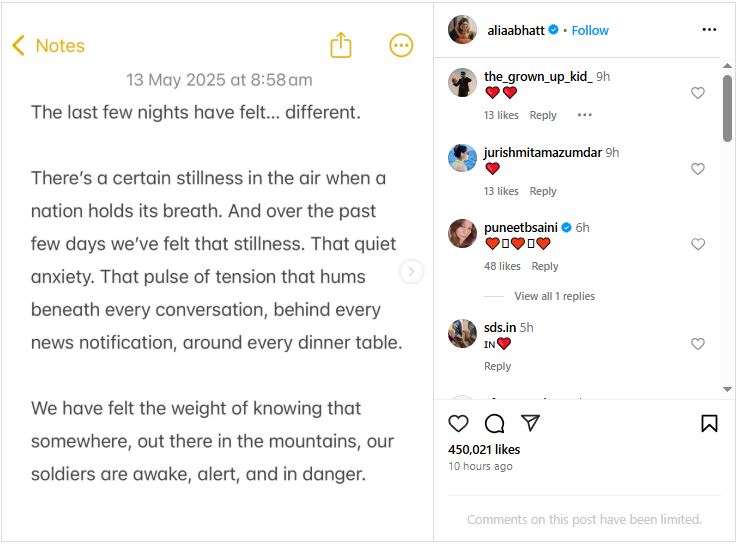This screenshot has width=736, height=544.
Task: Click the comments scrollbar down arrow
Action: tap(727, 389)
